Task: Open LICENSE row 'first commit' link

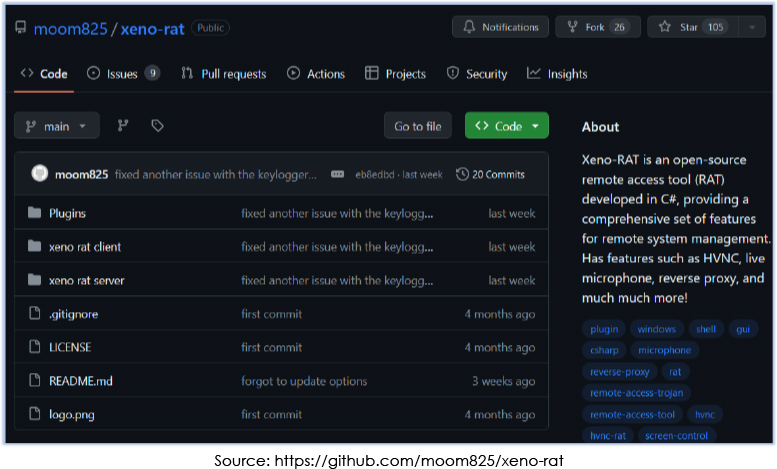Action: coord(272,348)
